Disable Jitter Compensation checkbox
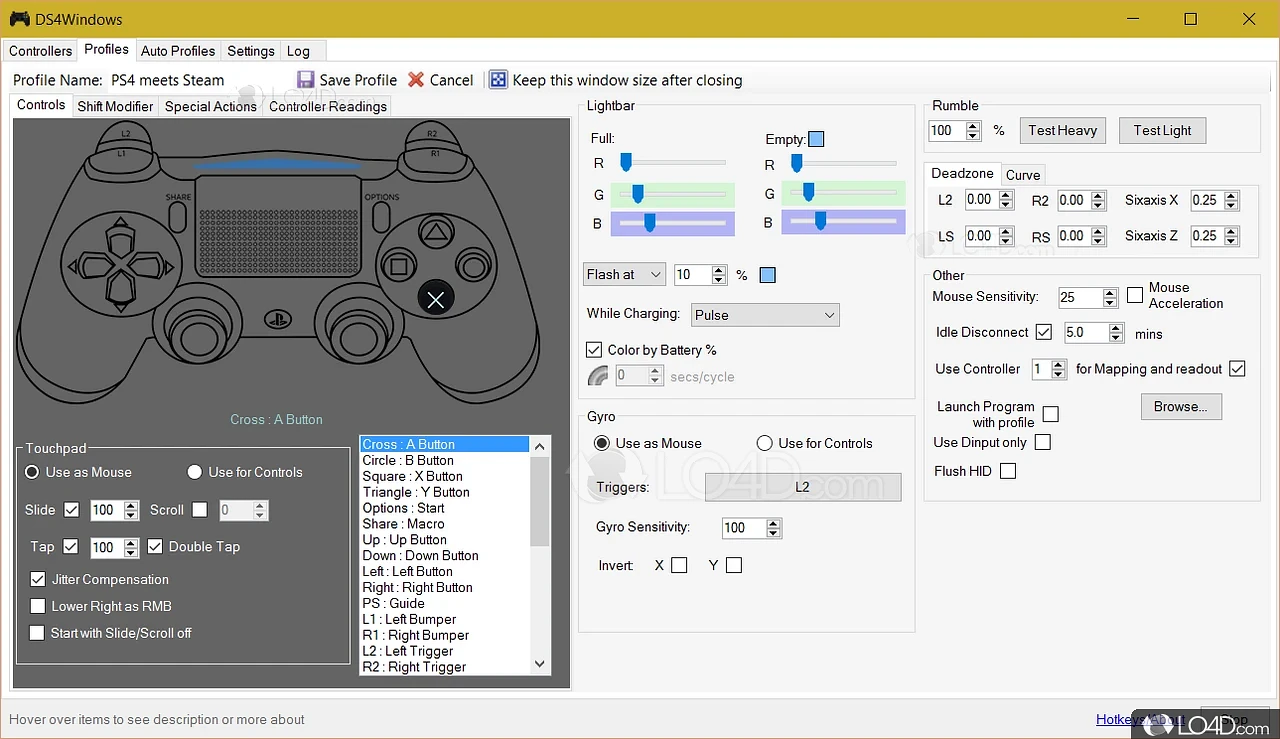Screen dimensions: 1280x739 (38, 579)
